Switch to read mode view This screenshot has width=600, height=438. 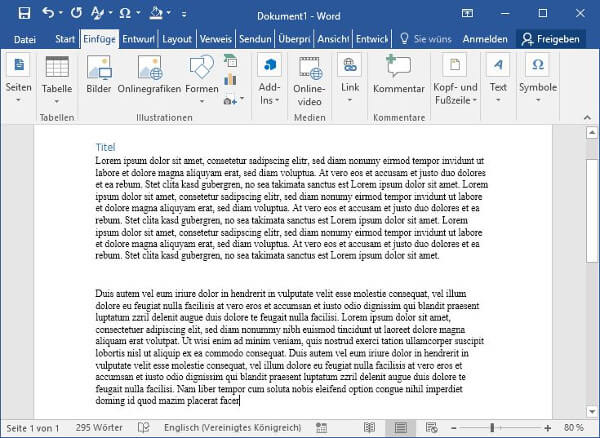click(369, 428)
